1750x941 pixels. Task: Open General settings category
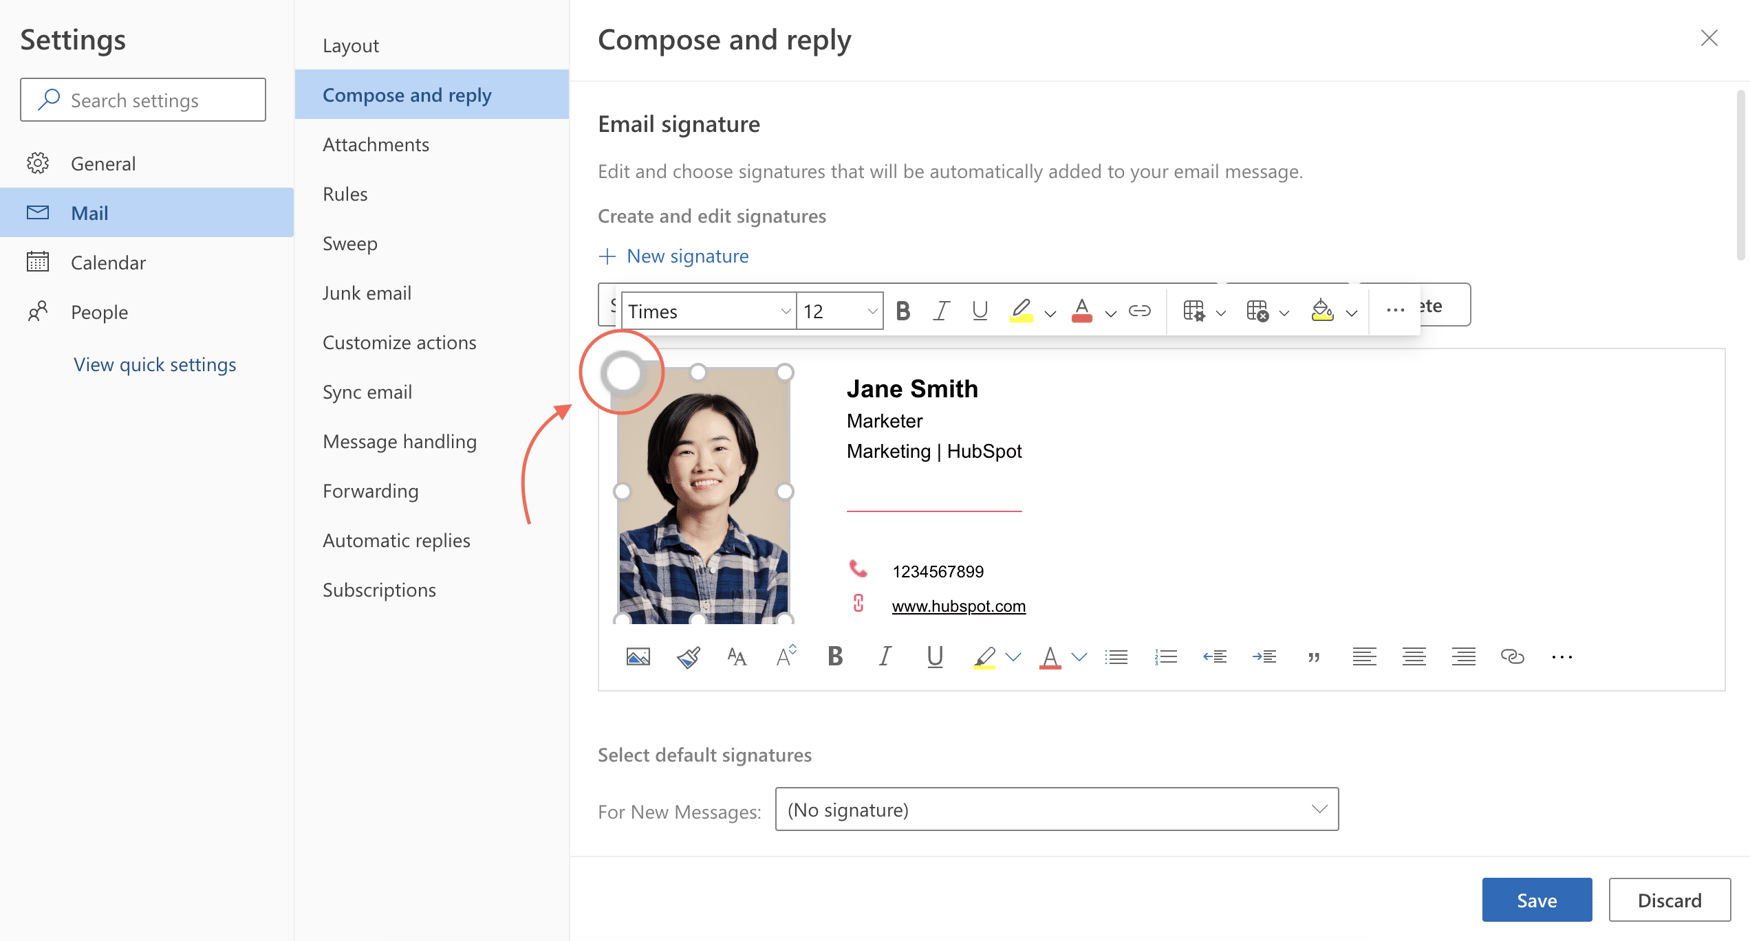(x=147, y=163)
